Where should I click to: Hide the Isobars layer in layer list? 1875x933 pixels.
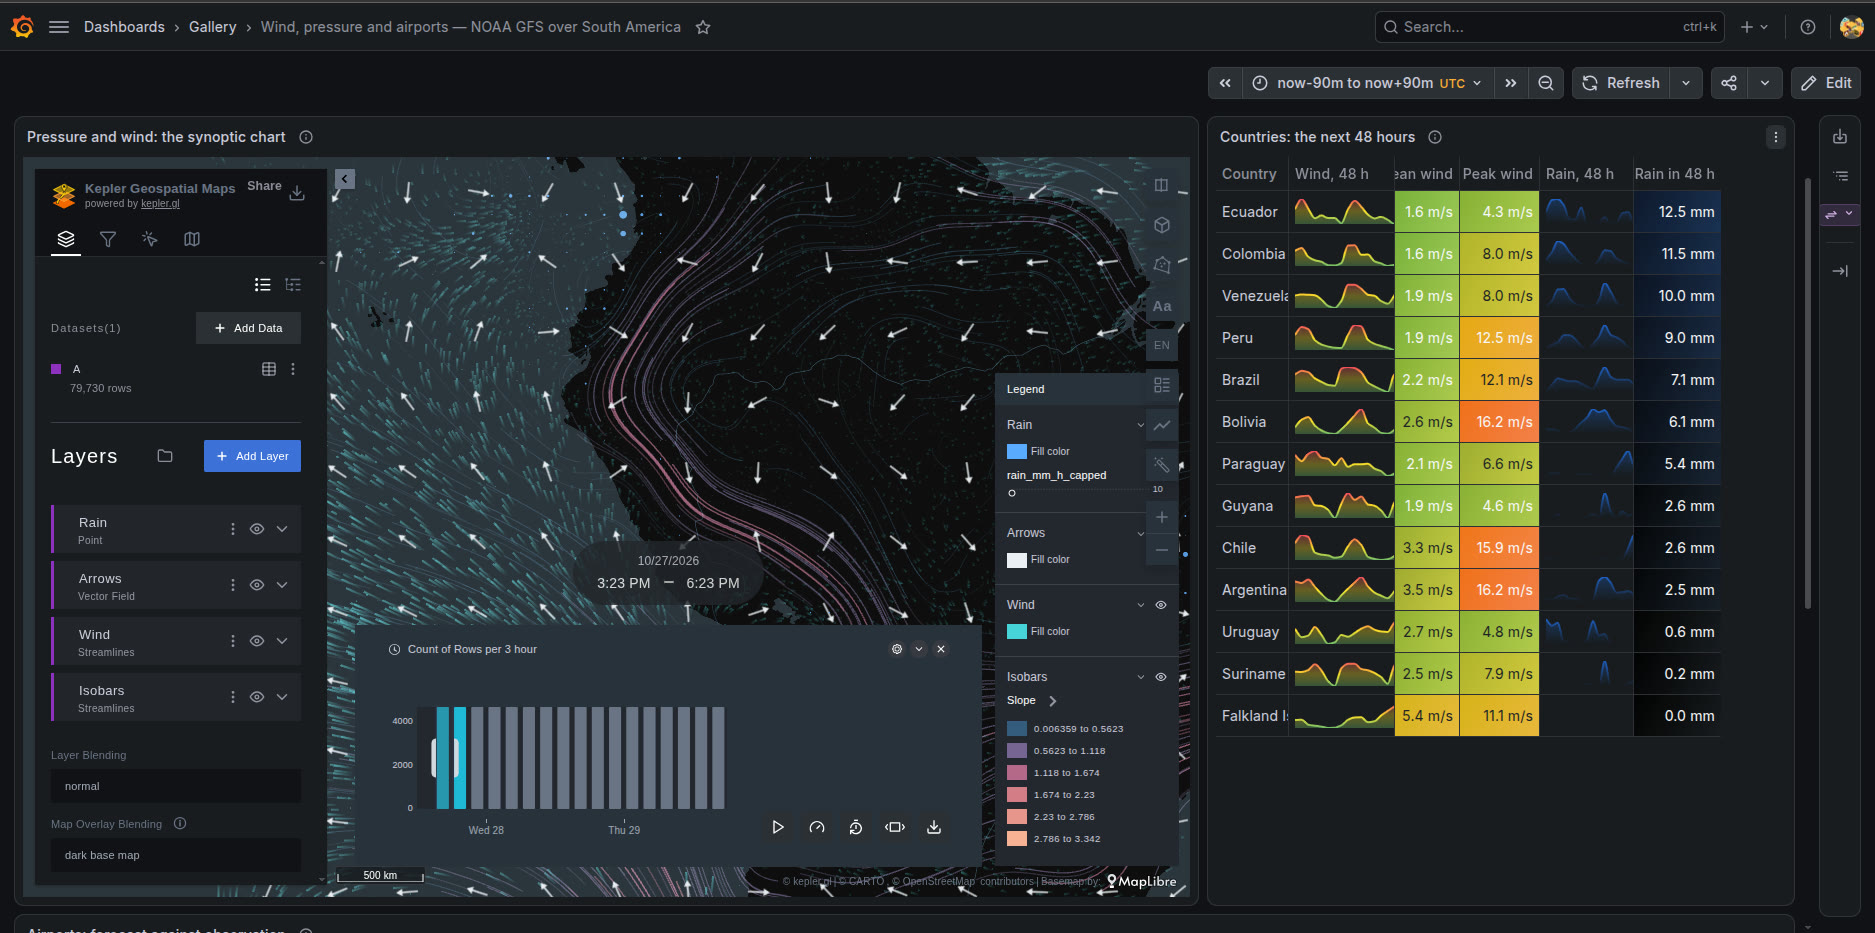click(x=257, y=697)
